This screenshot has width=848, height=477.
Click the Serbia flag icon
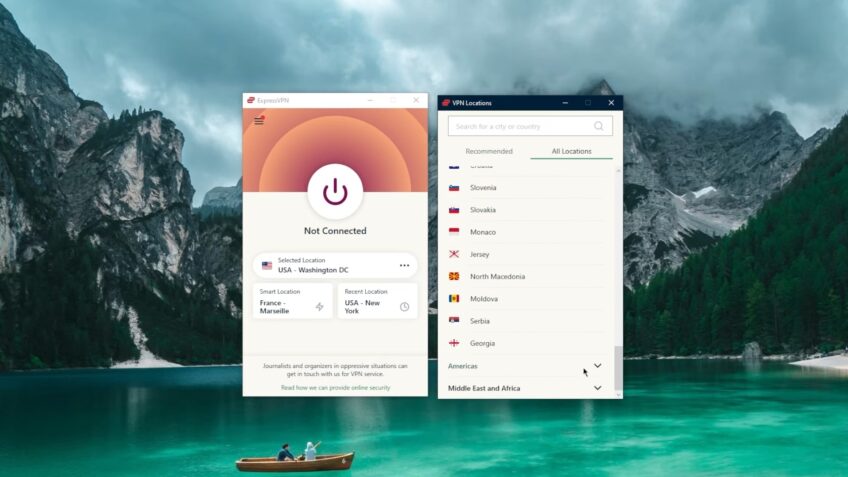point(454,321)
